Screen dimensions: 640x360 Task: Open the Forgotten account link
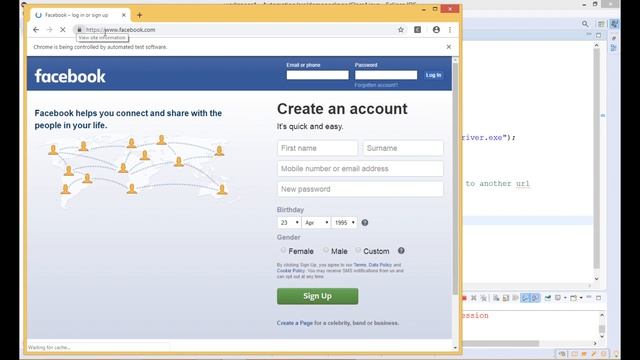(x=376, y=85)
